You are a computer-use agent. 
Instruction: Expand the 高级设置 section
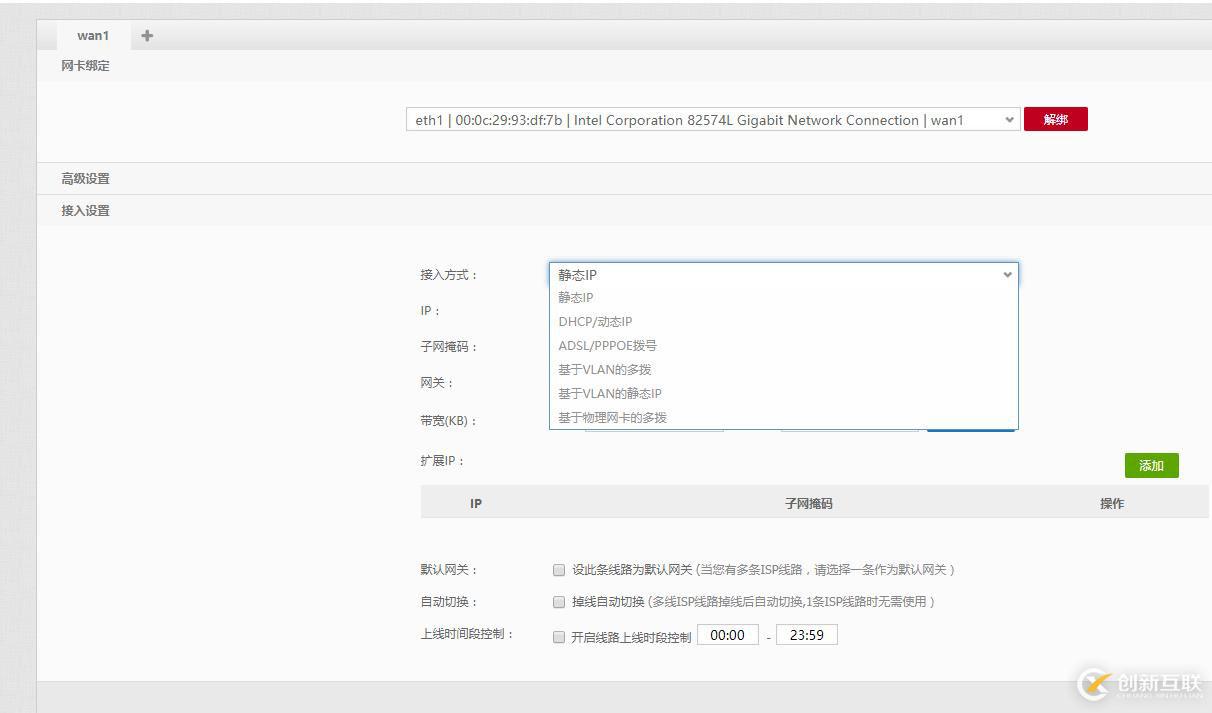83,178
